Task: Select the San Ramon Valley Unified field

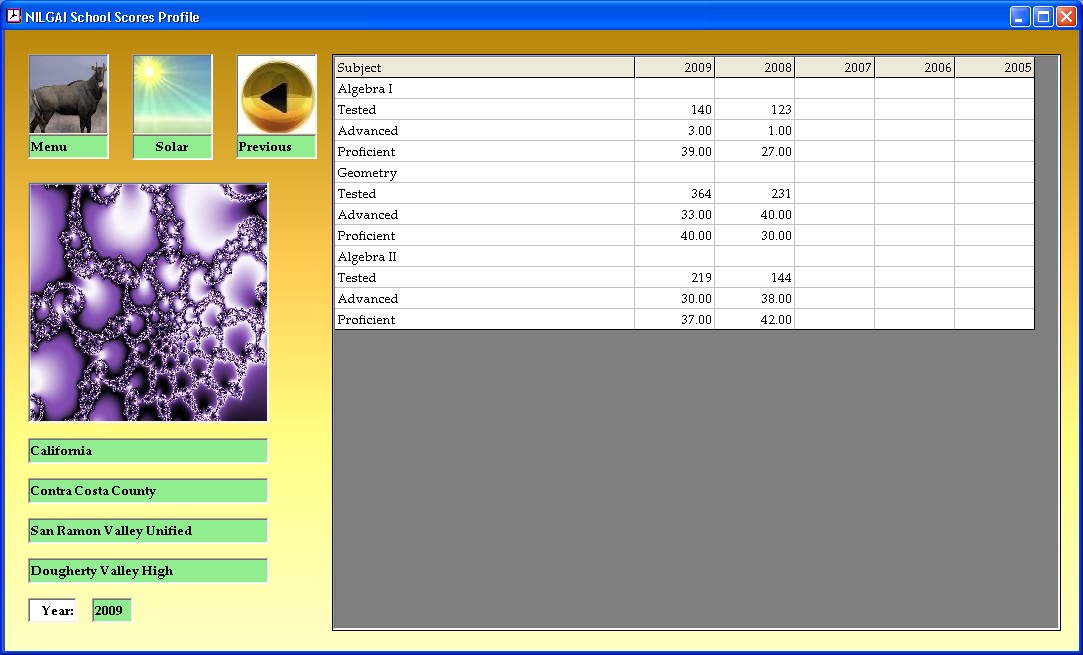Action: [148, 531]
